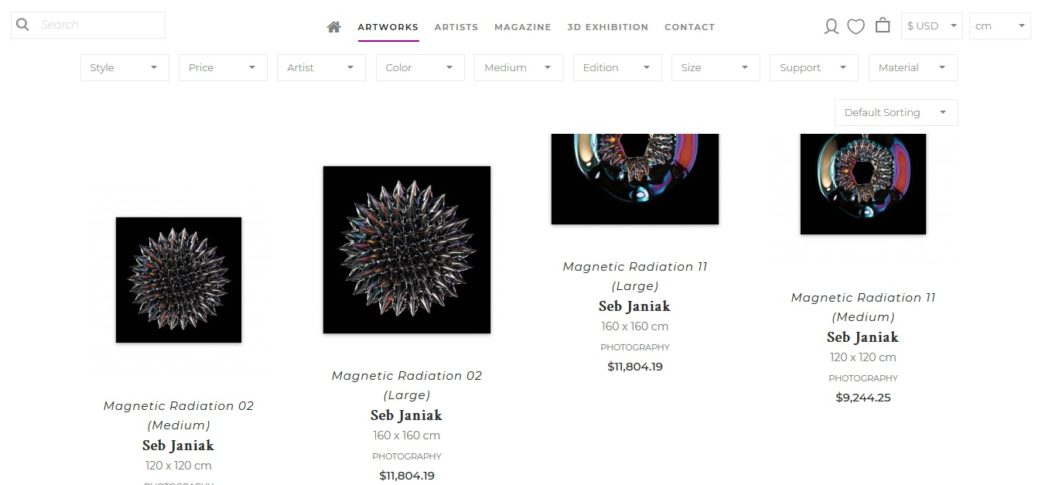Focus the Search input field
The image size is (1042, 485).
100,25
